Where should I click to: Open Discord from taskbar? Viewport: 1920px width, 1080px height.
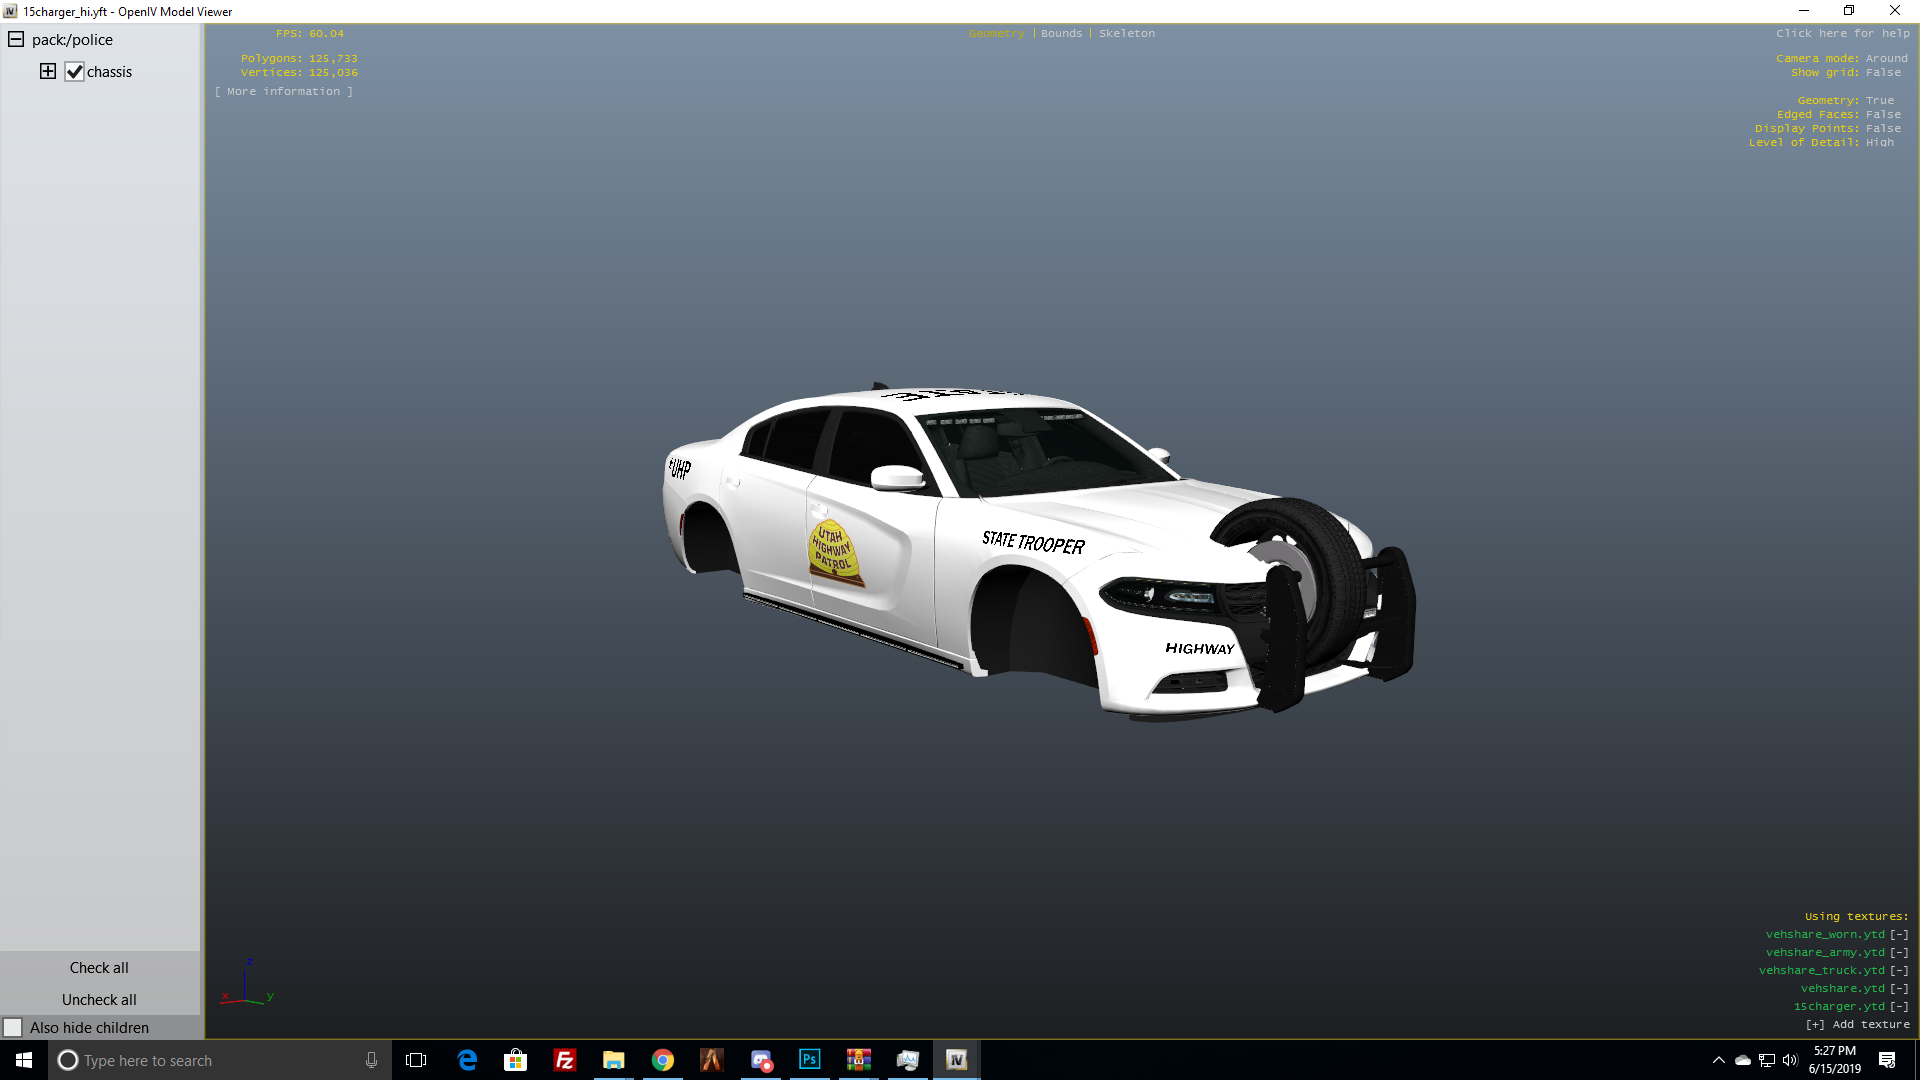click(x=761, y=1060)
